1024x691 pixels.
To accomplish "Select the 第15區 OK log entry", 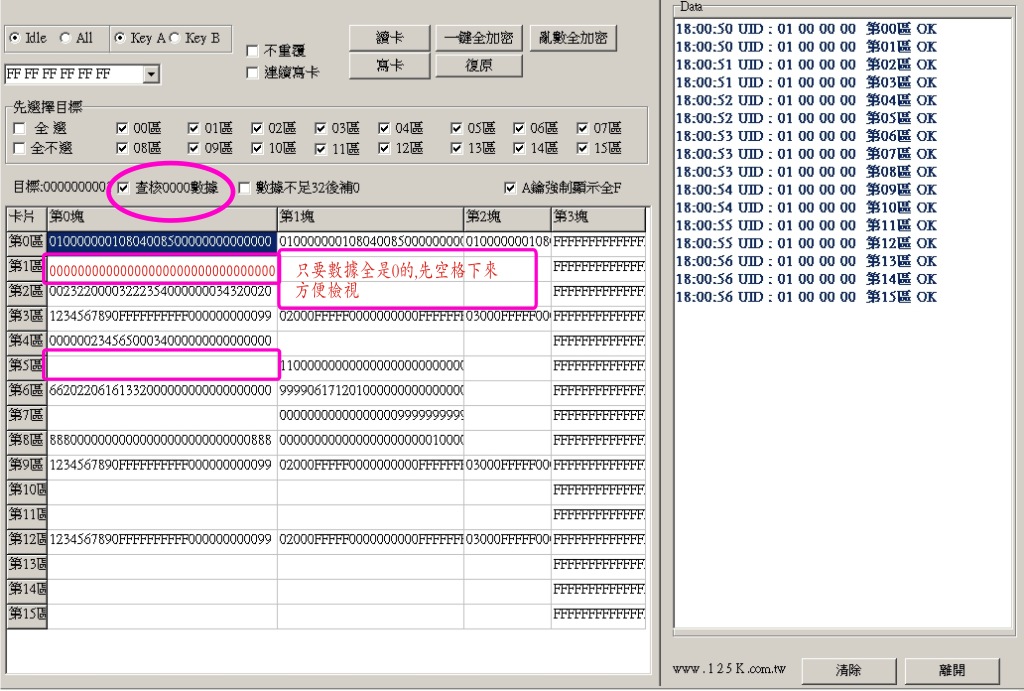I will 806,297.
